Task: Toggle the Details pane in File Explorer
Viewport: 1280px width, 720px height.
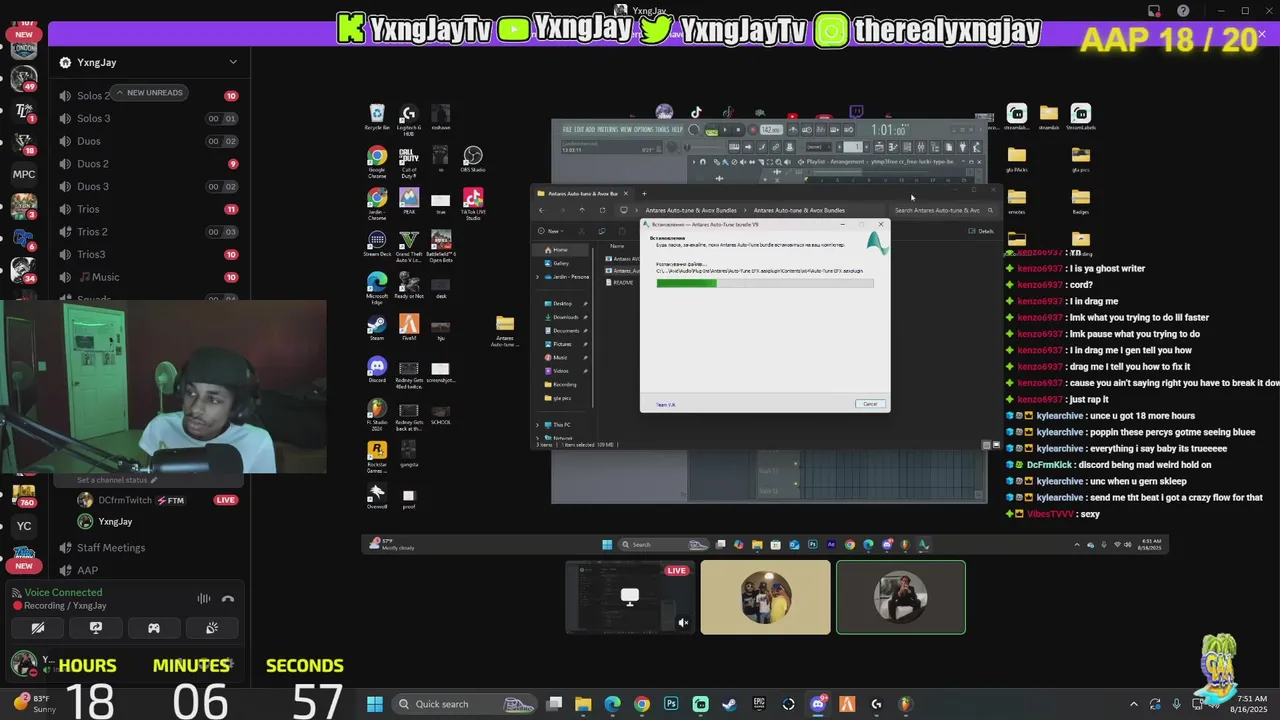Action: 982,231
